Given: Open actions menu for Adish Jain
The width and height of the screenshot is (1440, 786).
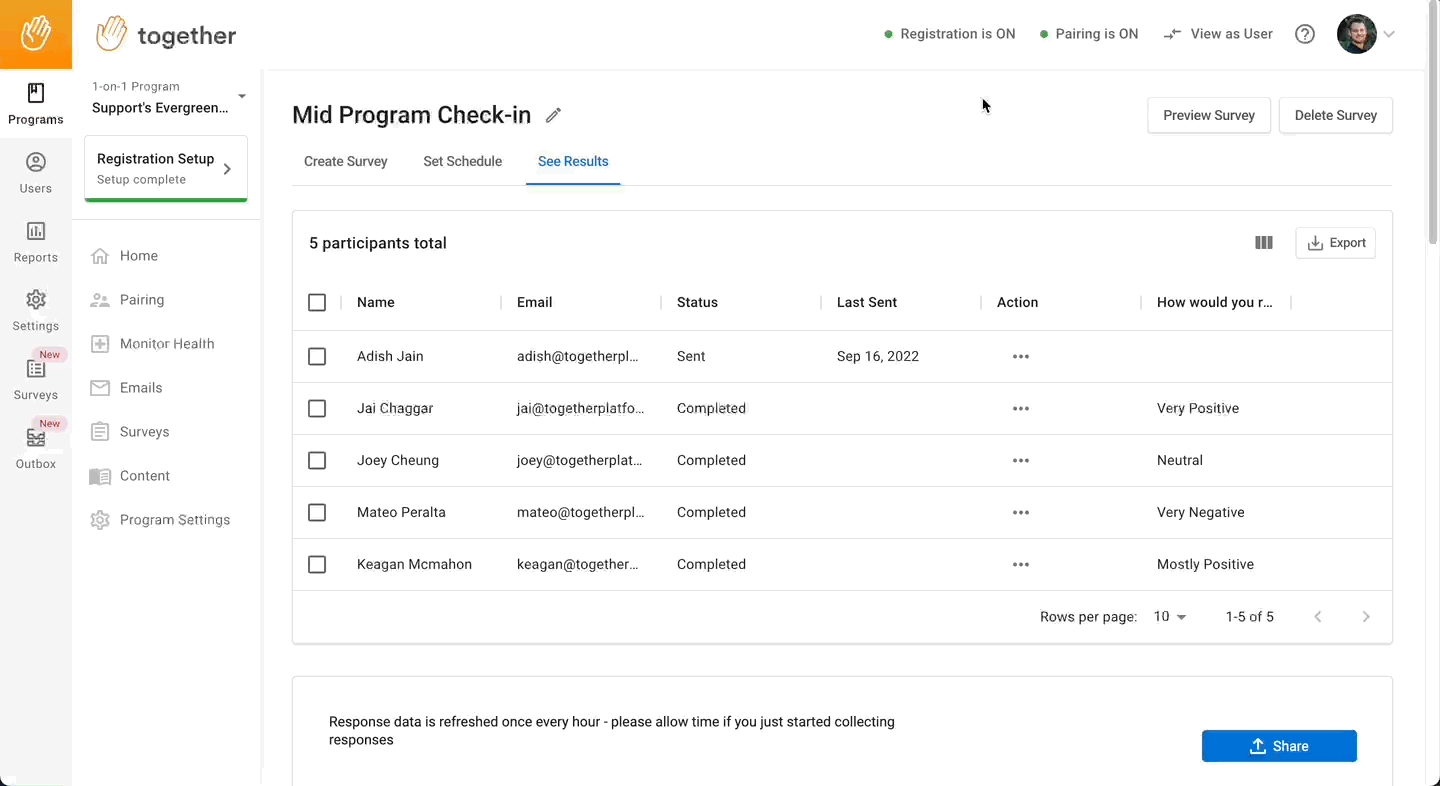Looking at the screenshot, I should click(1020, 357).
